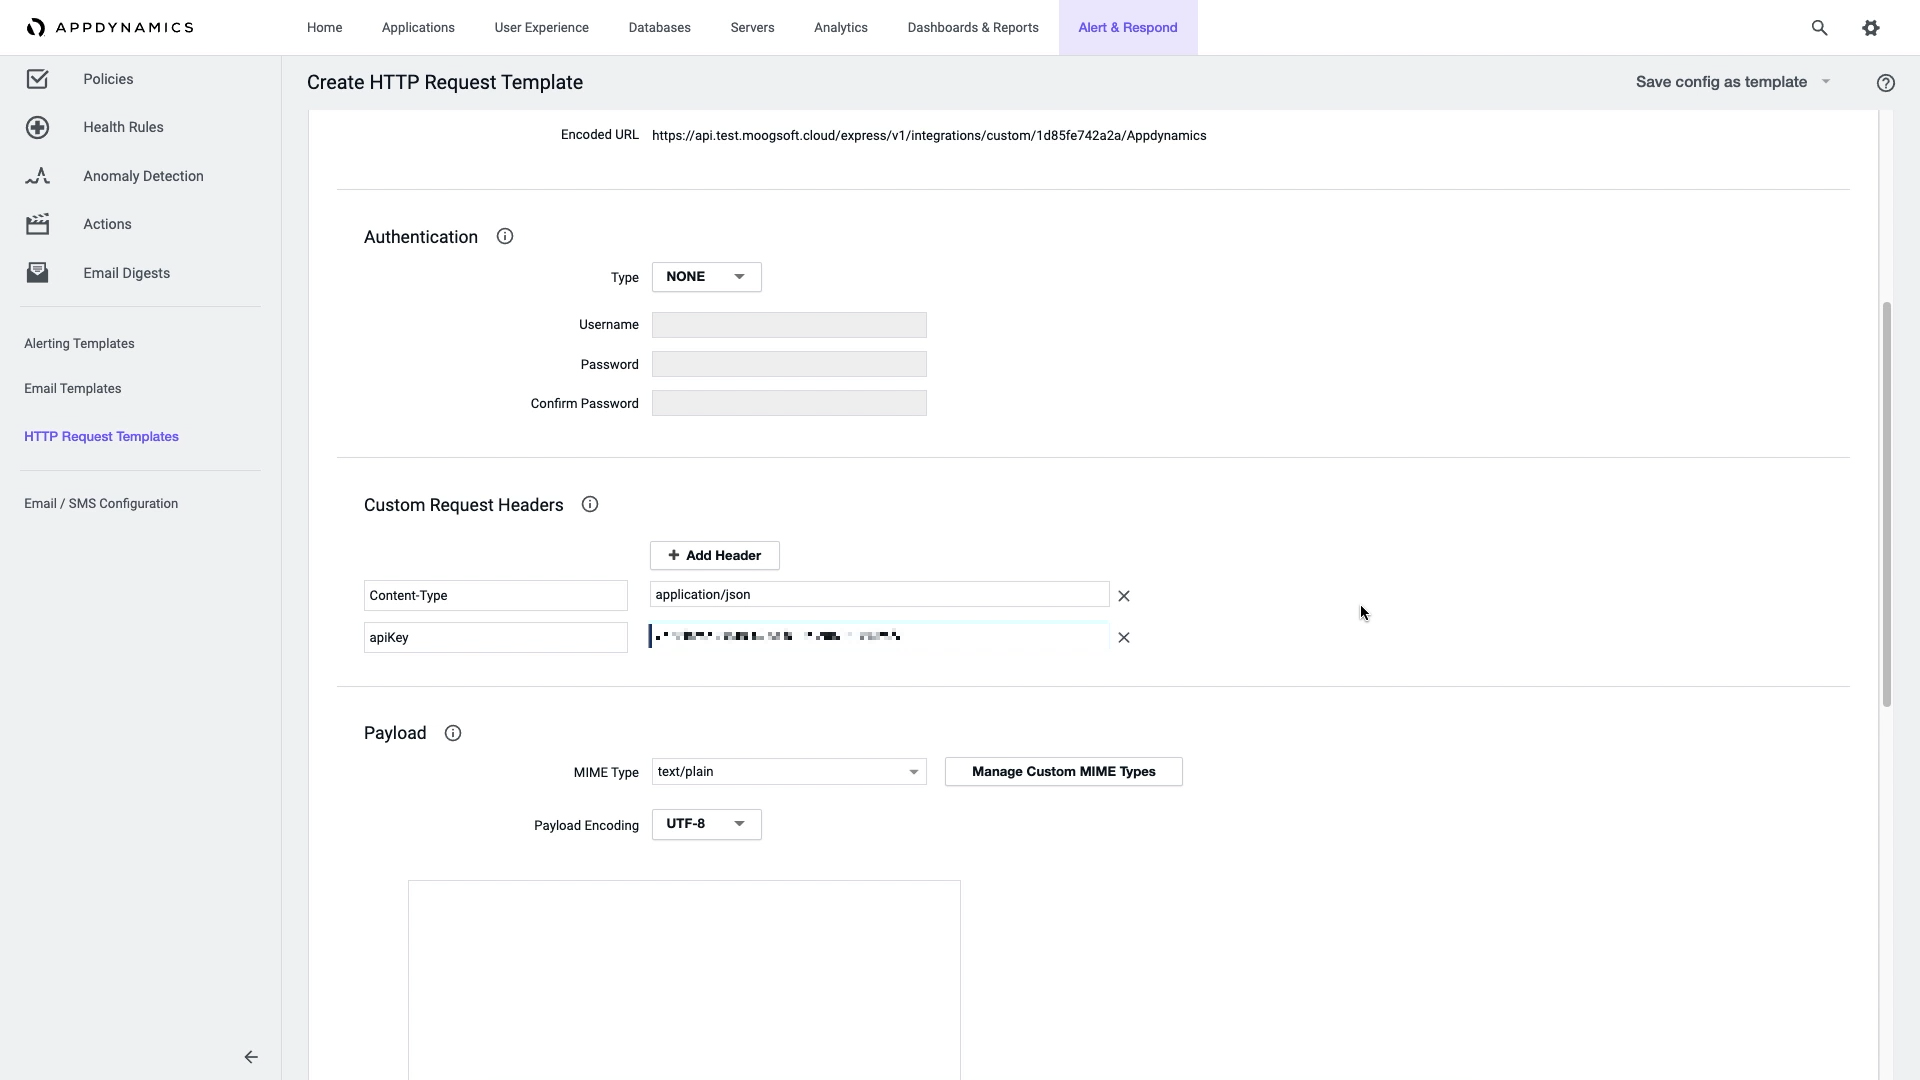Click the page vertical scrollbar

[1887, 504]
